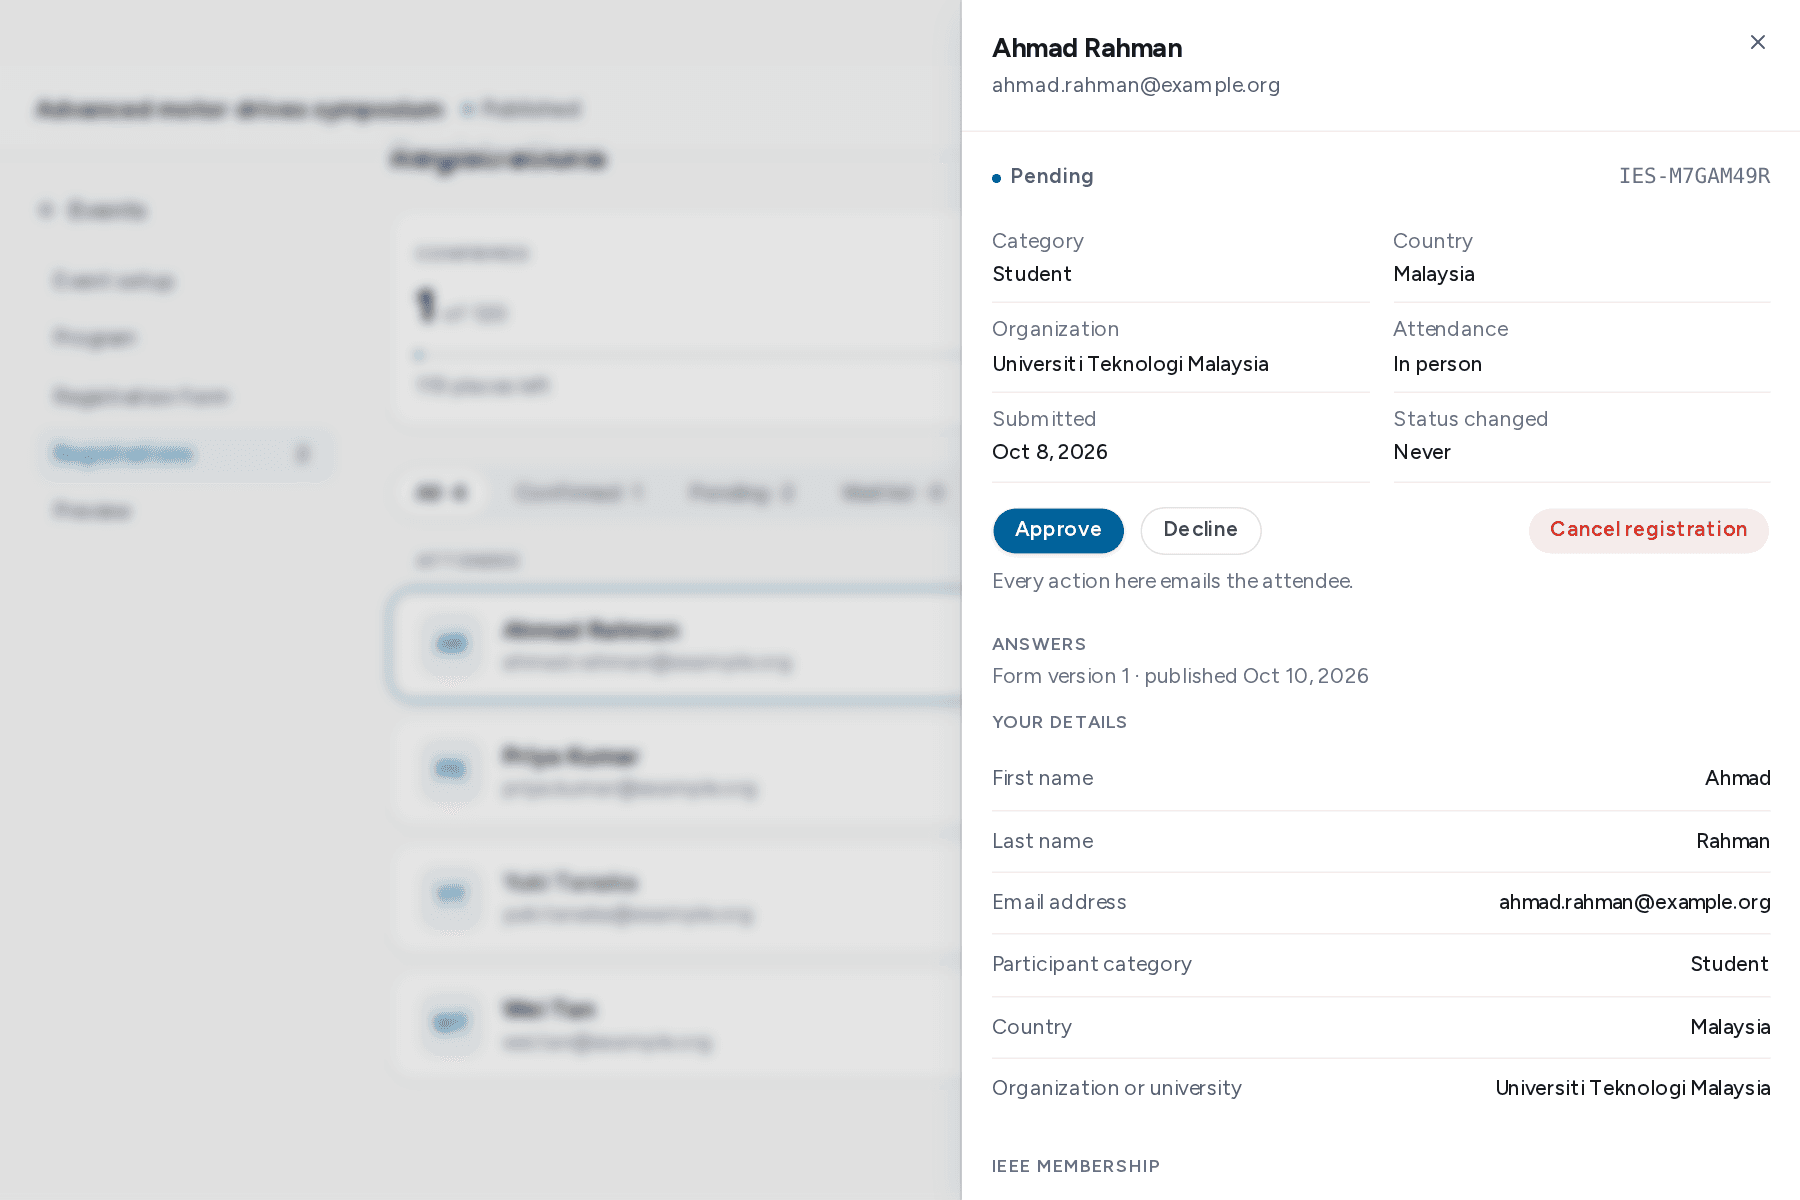
Task: Click the Ahmad Rahman panel title
Action: point(1087,48)
